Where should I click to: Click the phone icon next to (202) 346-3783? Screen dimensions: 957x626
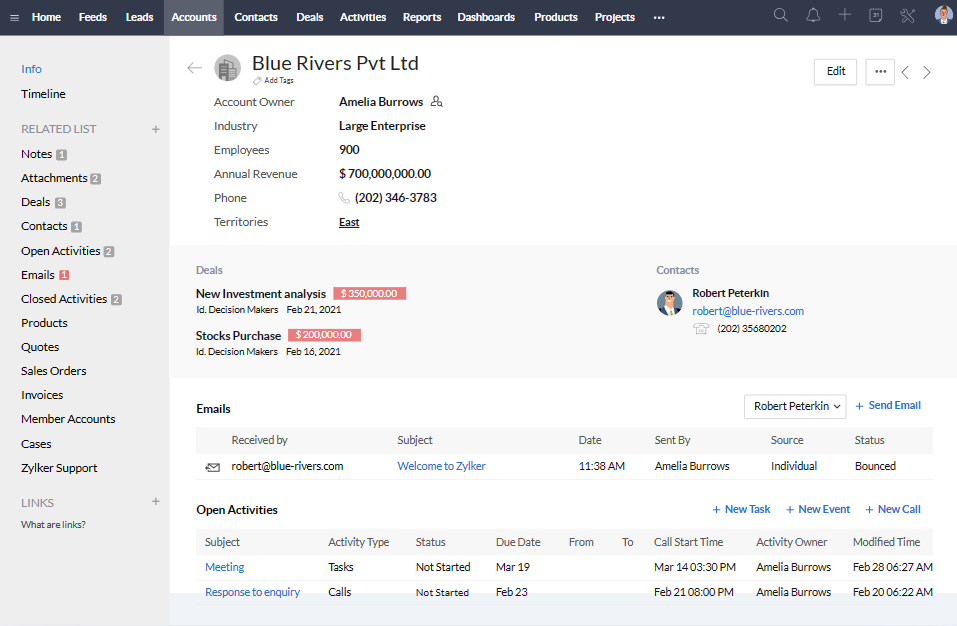coord(345,198)
